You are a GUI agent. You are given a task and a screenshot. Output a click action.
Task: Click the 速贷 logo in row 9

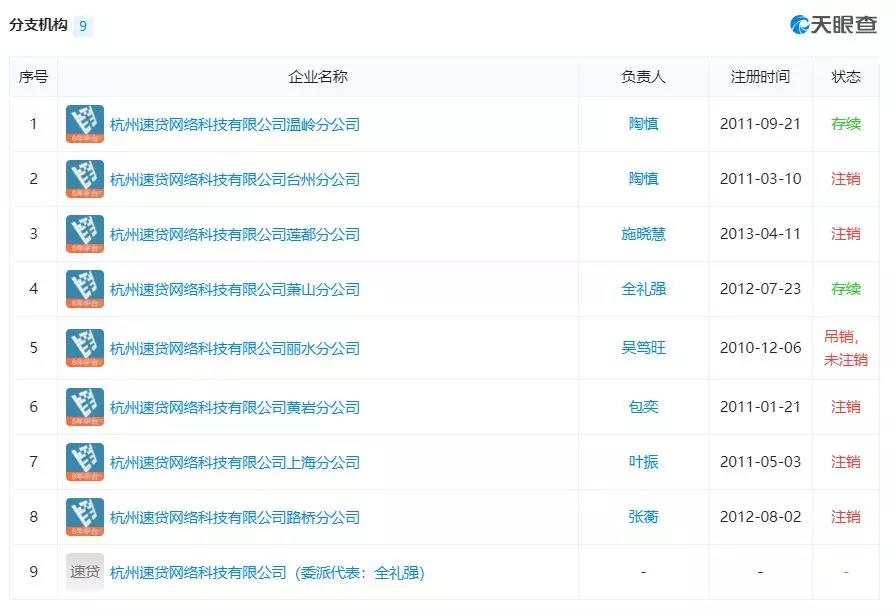point(85,572)
